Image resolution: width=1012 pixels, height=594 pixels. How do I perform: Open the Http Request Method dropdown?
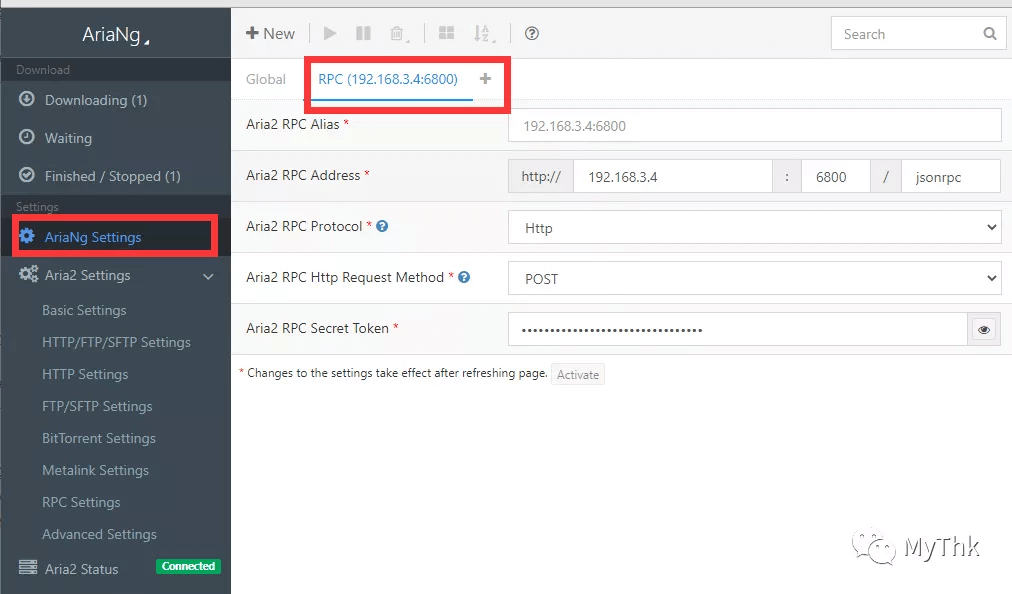(754, 279)
